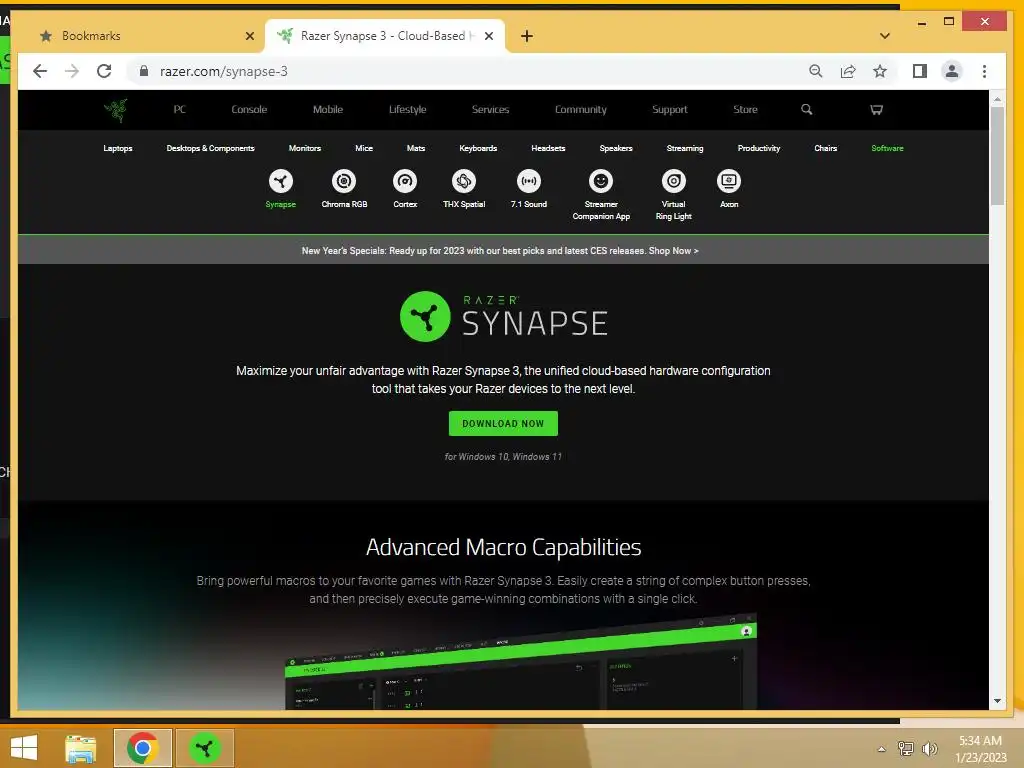Click the address bar URL
Viewport: 1024px width, 768px height.
pos(223,71)
